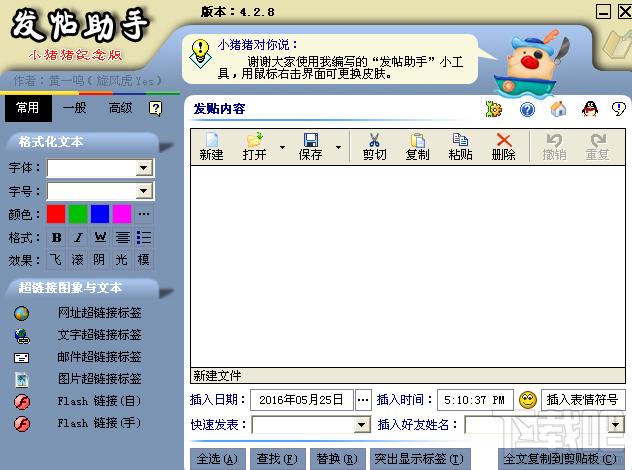Viewport: 632px width, 470px height.
Task: Open the settings gear icon in header
Action: (x=493, y=109)
